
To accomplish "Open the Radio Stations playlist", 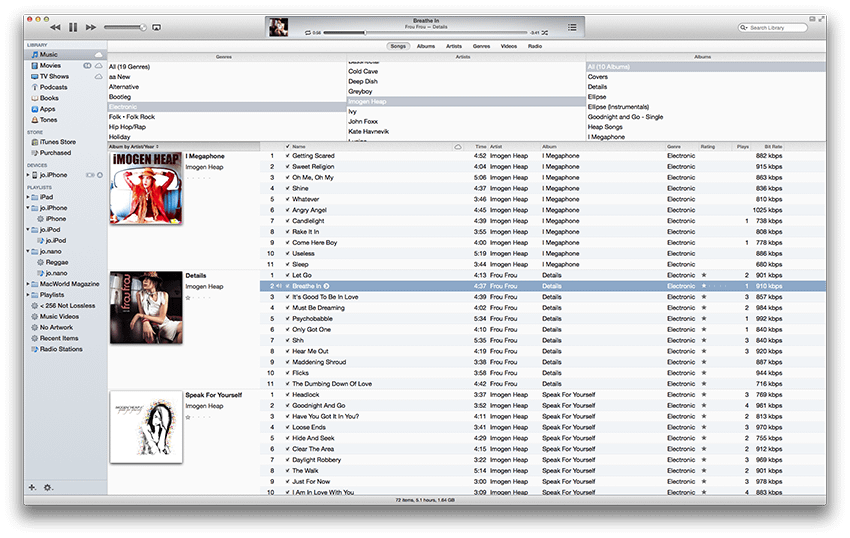I will (61, 349).
